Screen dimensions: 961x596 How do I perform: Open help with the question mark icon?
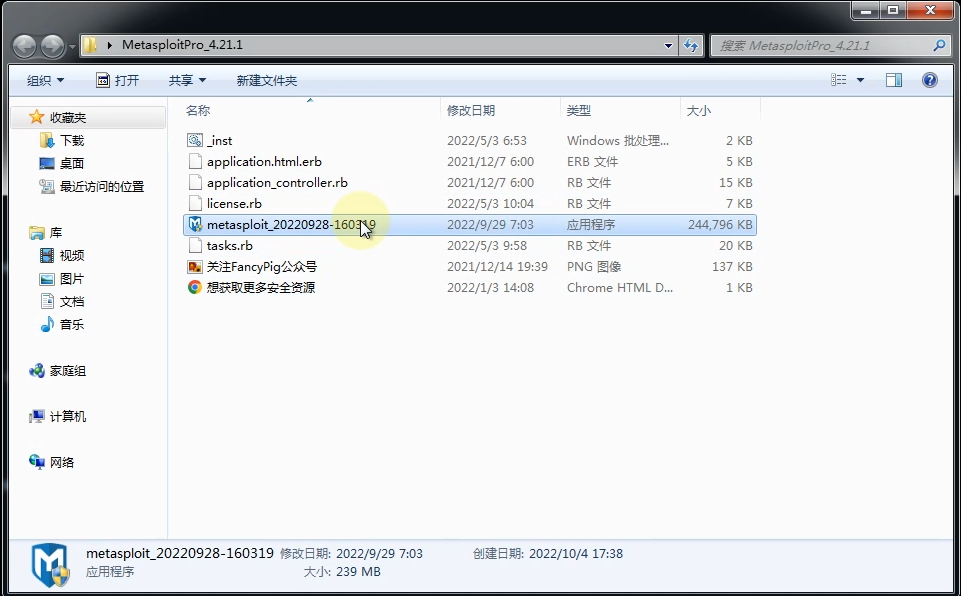[x=929, y=80]
